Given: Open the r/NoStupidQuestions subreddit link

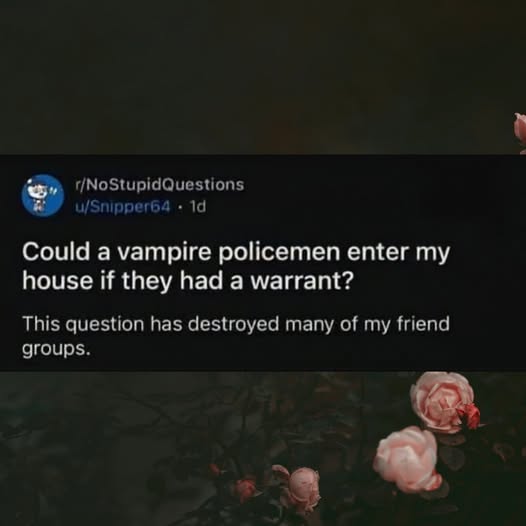Looking at the screenshot, I should point(159,184).
